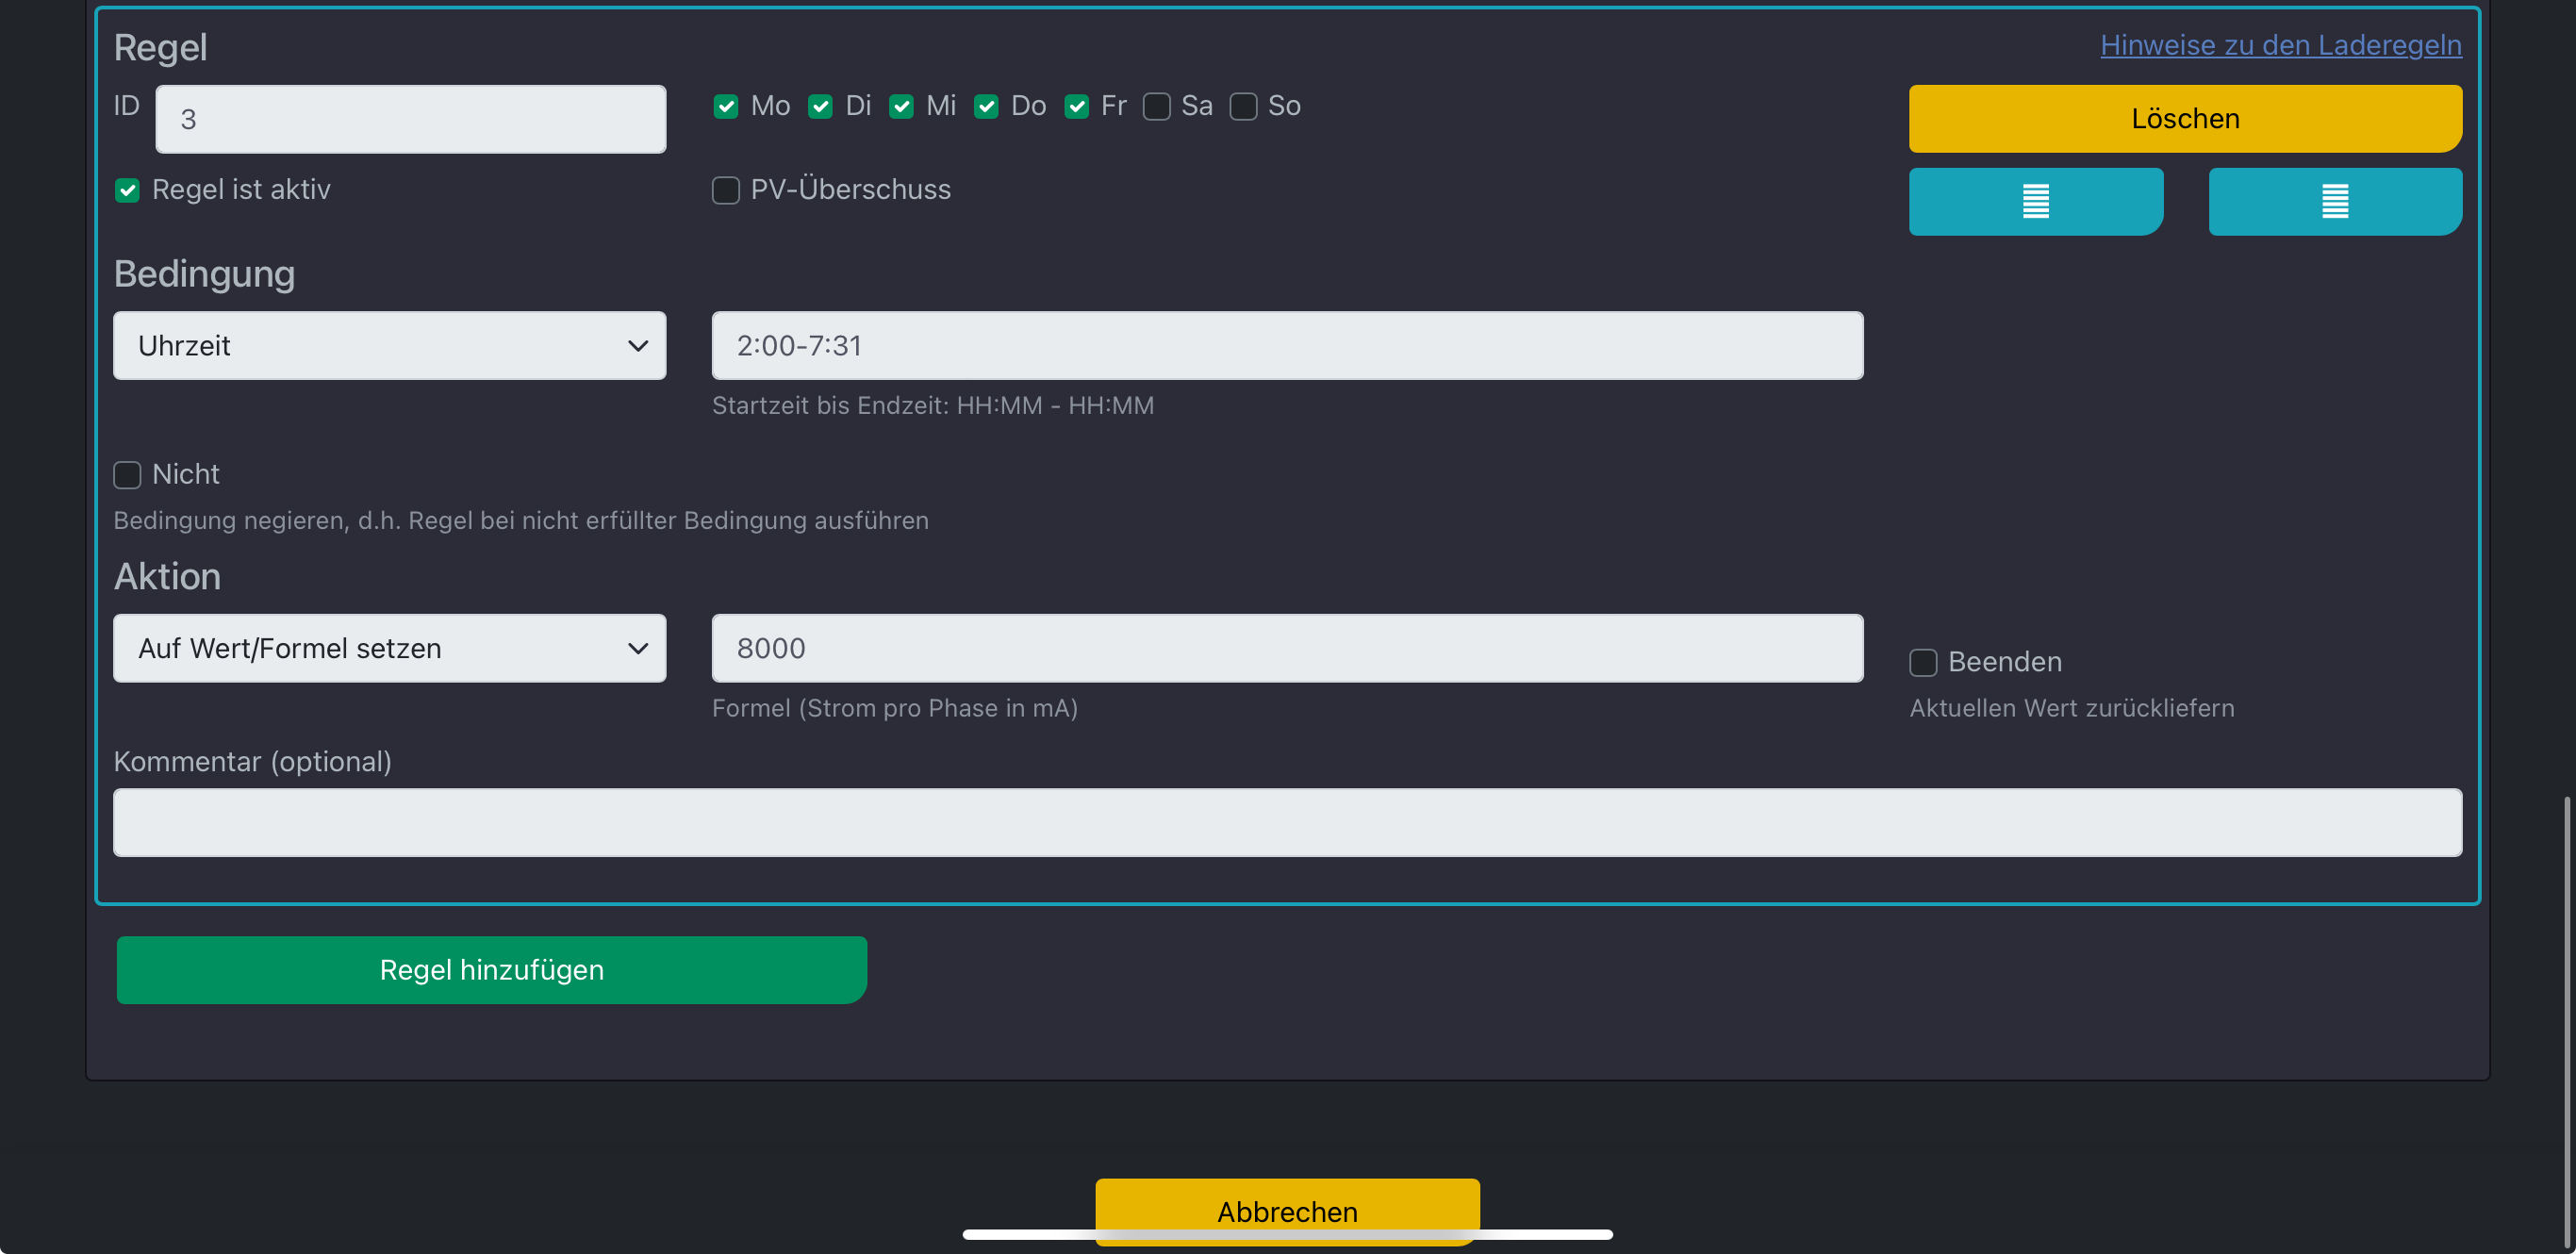Tick the Beenden checkbox
This screenshot has height=1254, width=2576.
(1923, 662)
